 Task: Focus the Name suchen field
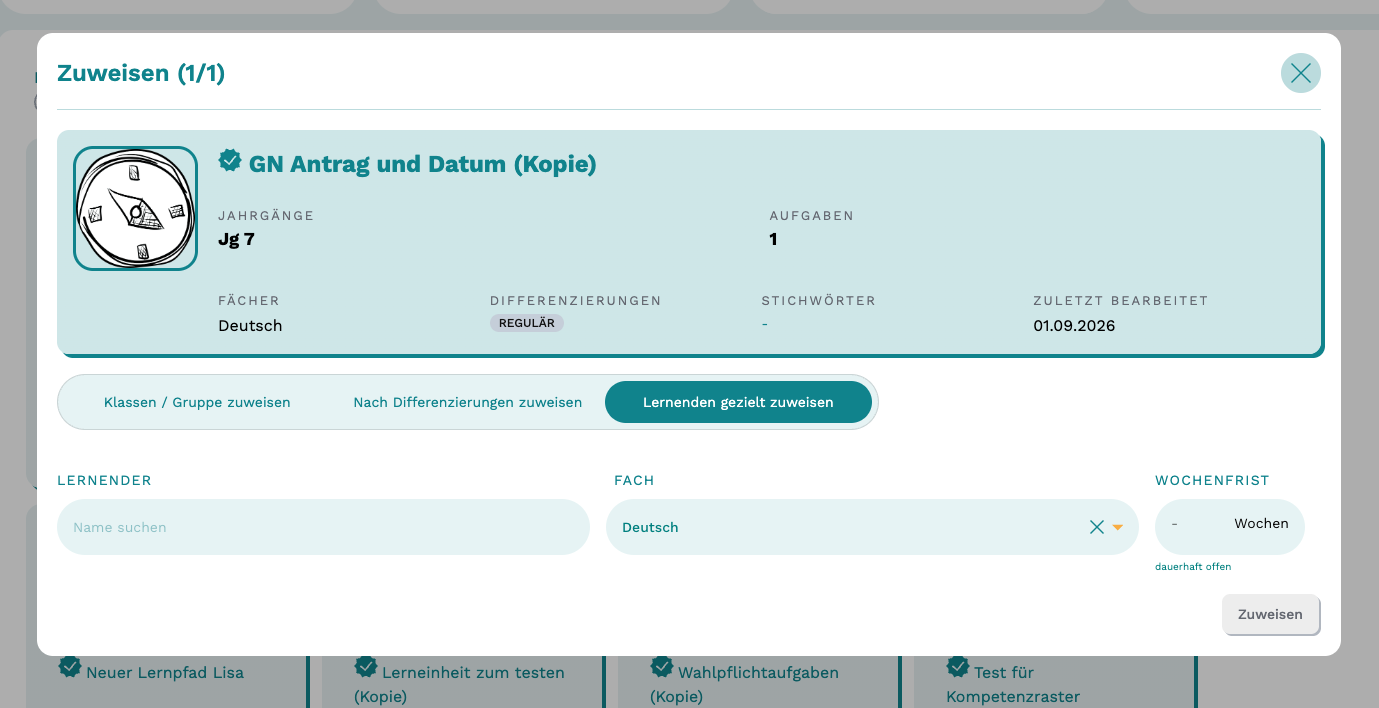(323, 527)
